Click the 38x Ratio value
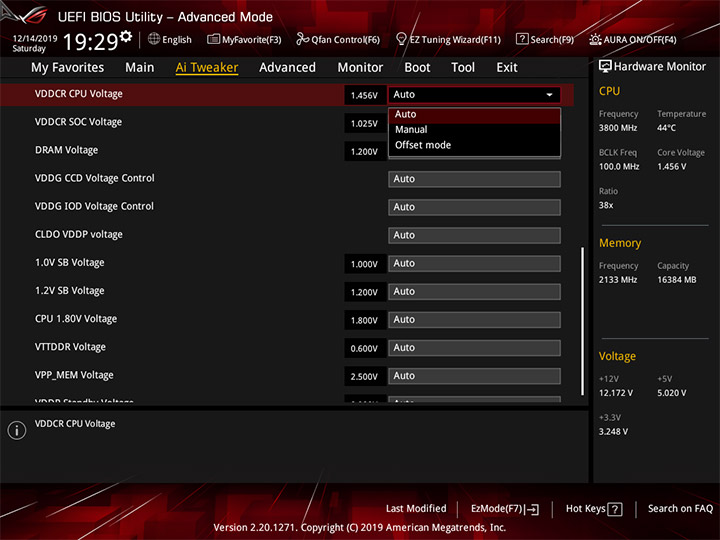The height and width of the screenshot is (540, 720). [606, 205]
